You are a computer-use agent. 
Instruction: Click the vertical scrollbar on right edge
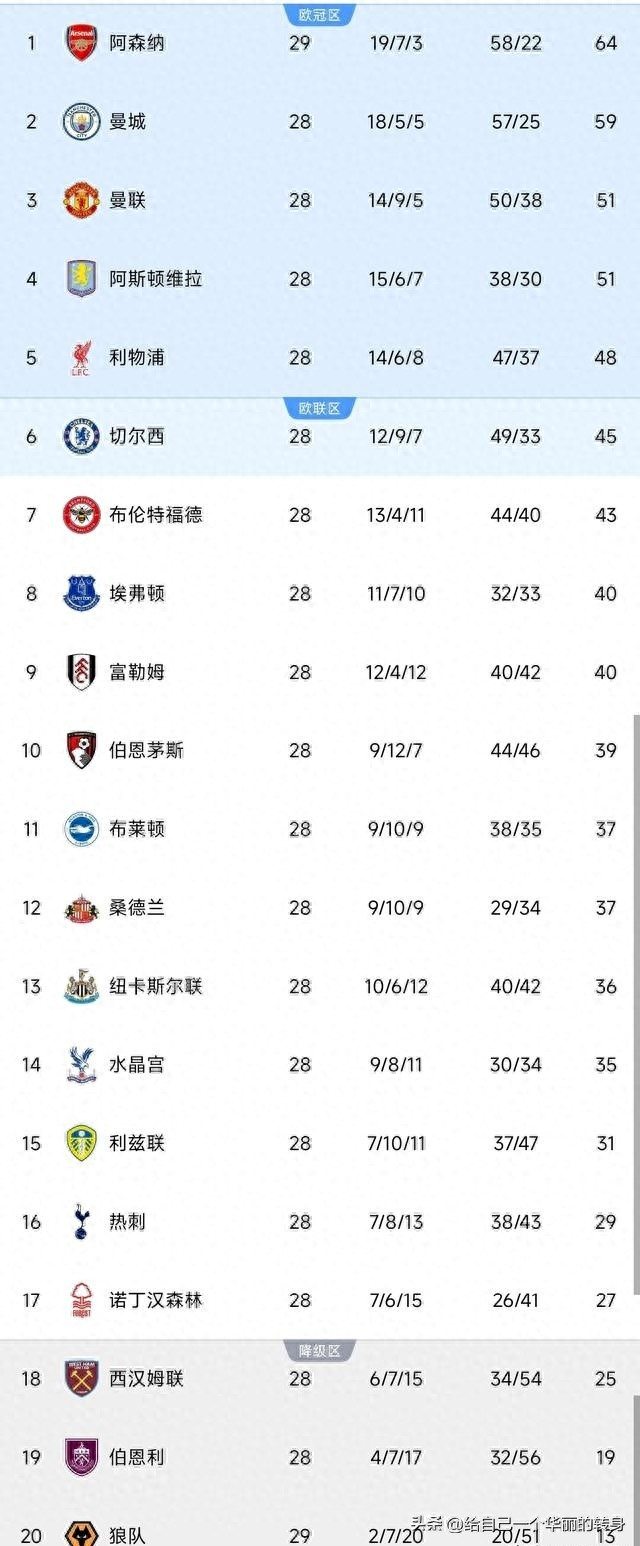(635, 1000)
